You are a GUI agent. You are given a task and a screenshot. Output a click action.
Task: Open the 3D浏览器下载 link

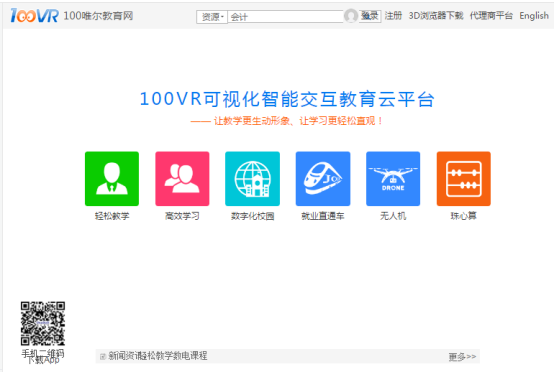(x=436, y=16)
